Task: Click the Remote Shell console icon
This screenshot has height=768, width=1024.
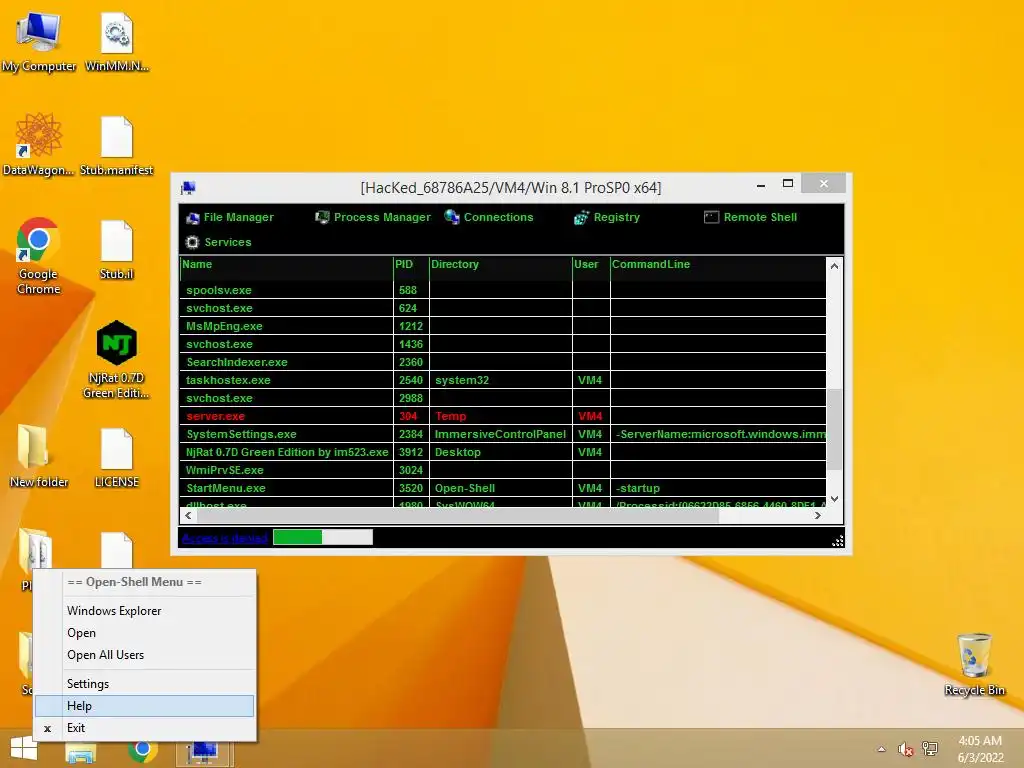Action: (711, 217)
